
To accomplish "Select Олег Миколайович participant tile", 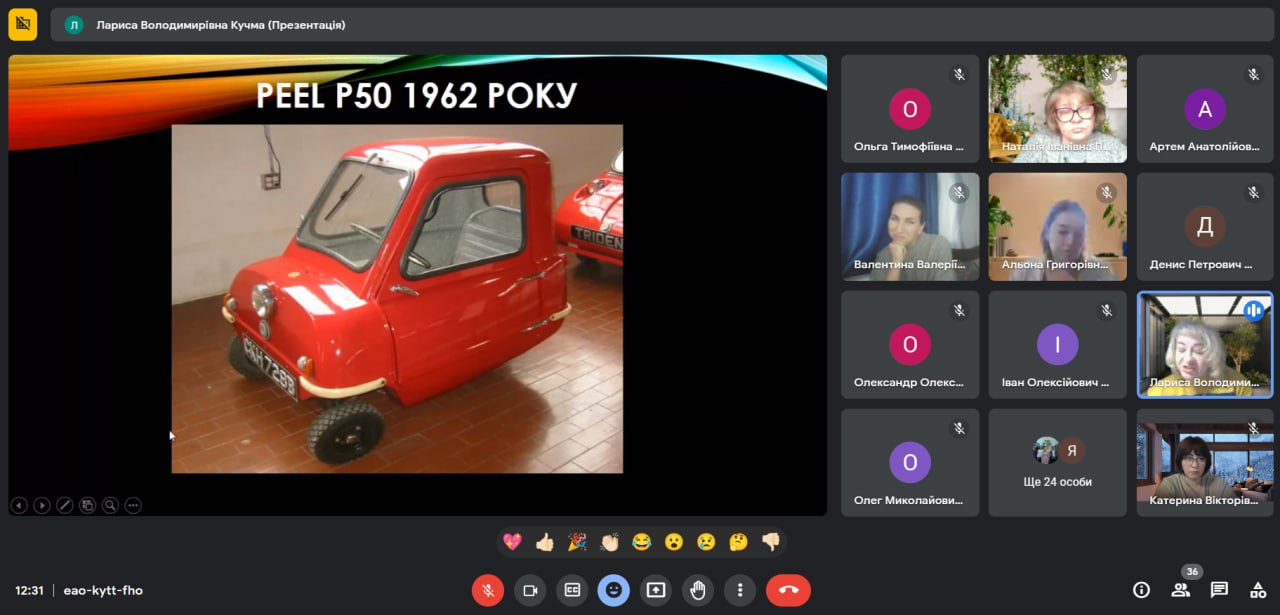I will 910,462.
